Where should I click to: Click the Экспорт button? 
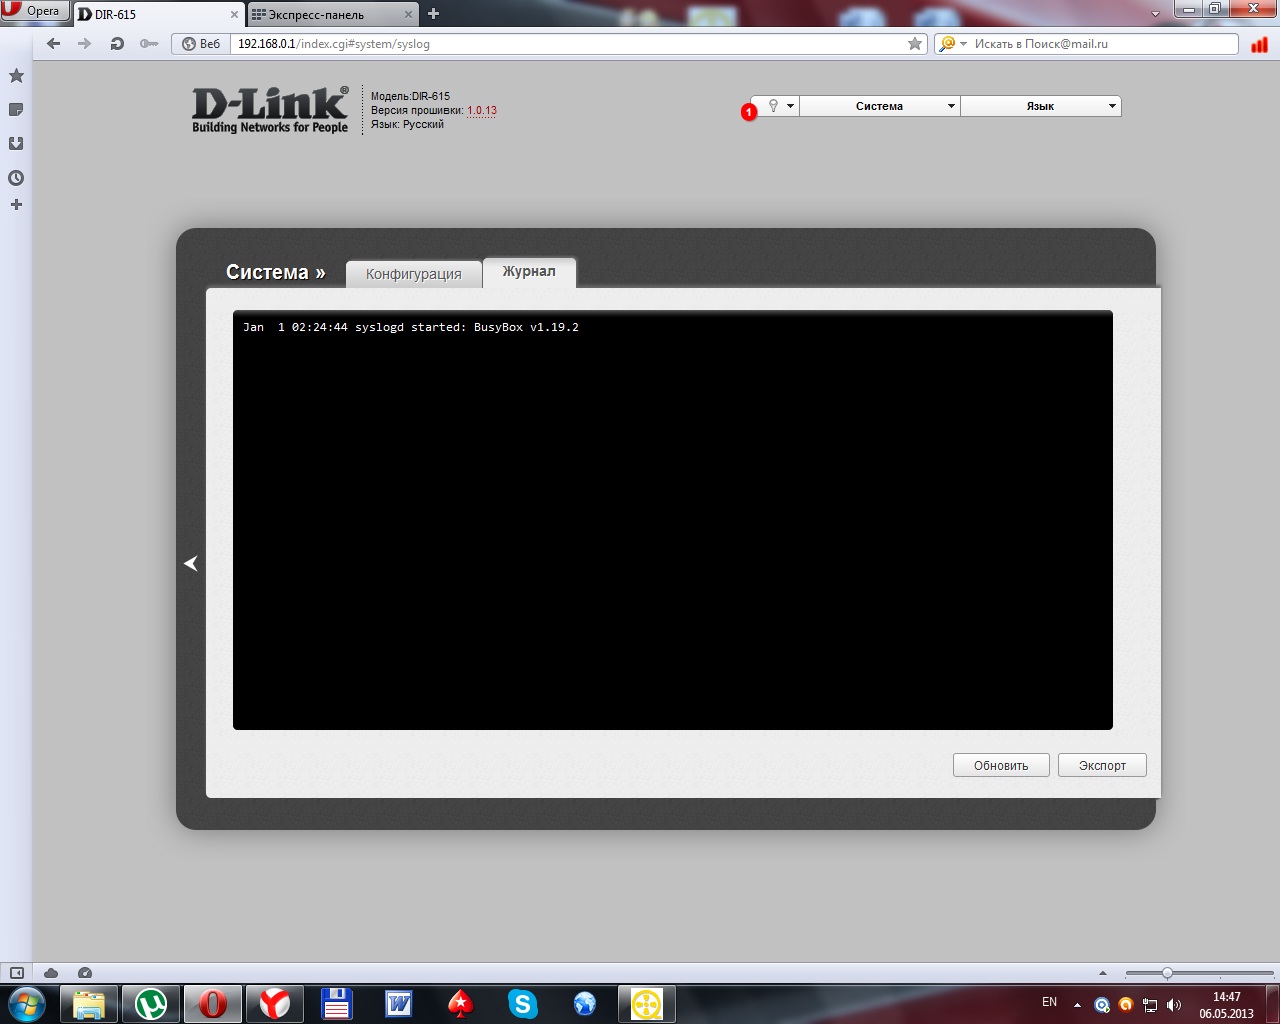1102,765
